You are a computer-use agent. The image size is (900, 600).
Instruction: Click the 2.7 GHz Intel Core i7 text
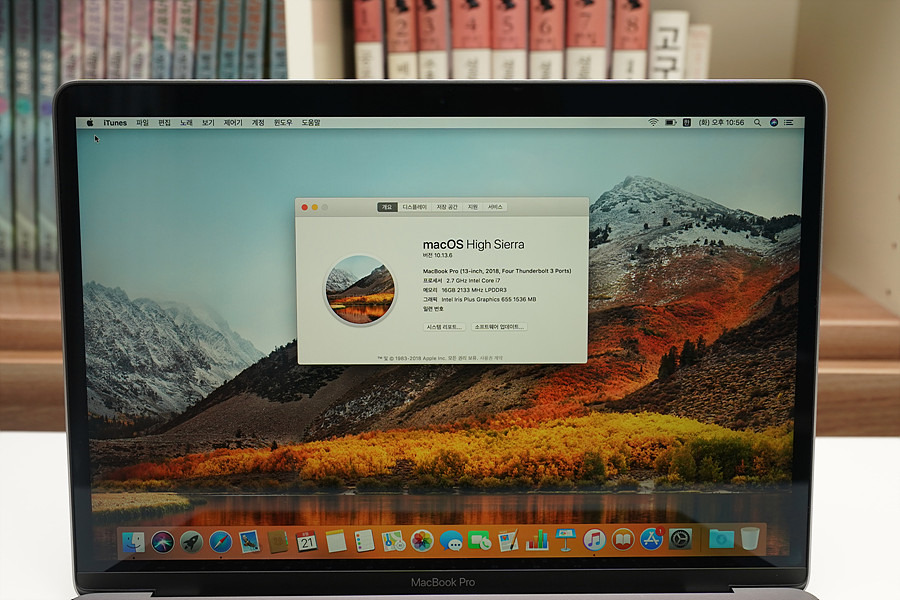[x=473, y=280]
